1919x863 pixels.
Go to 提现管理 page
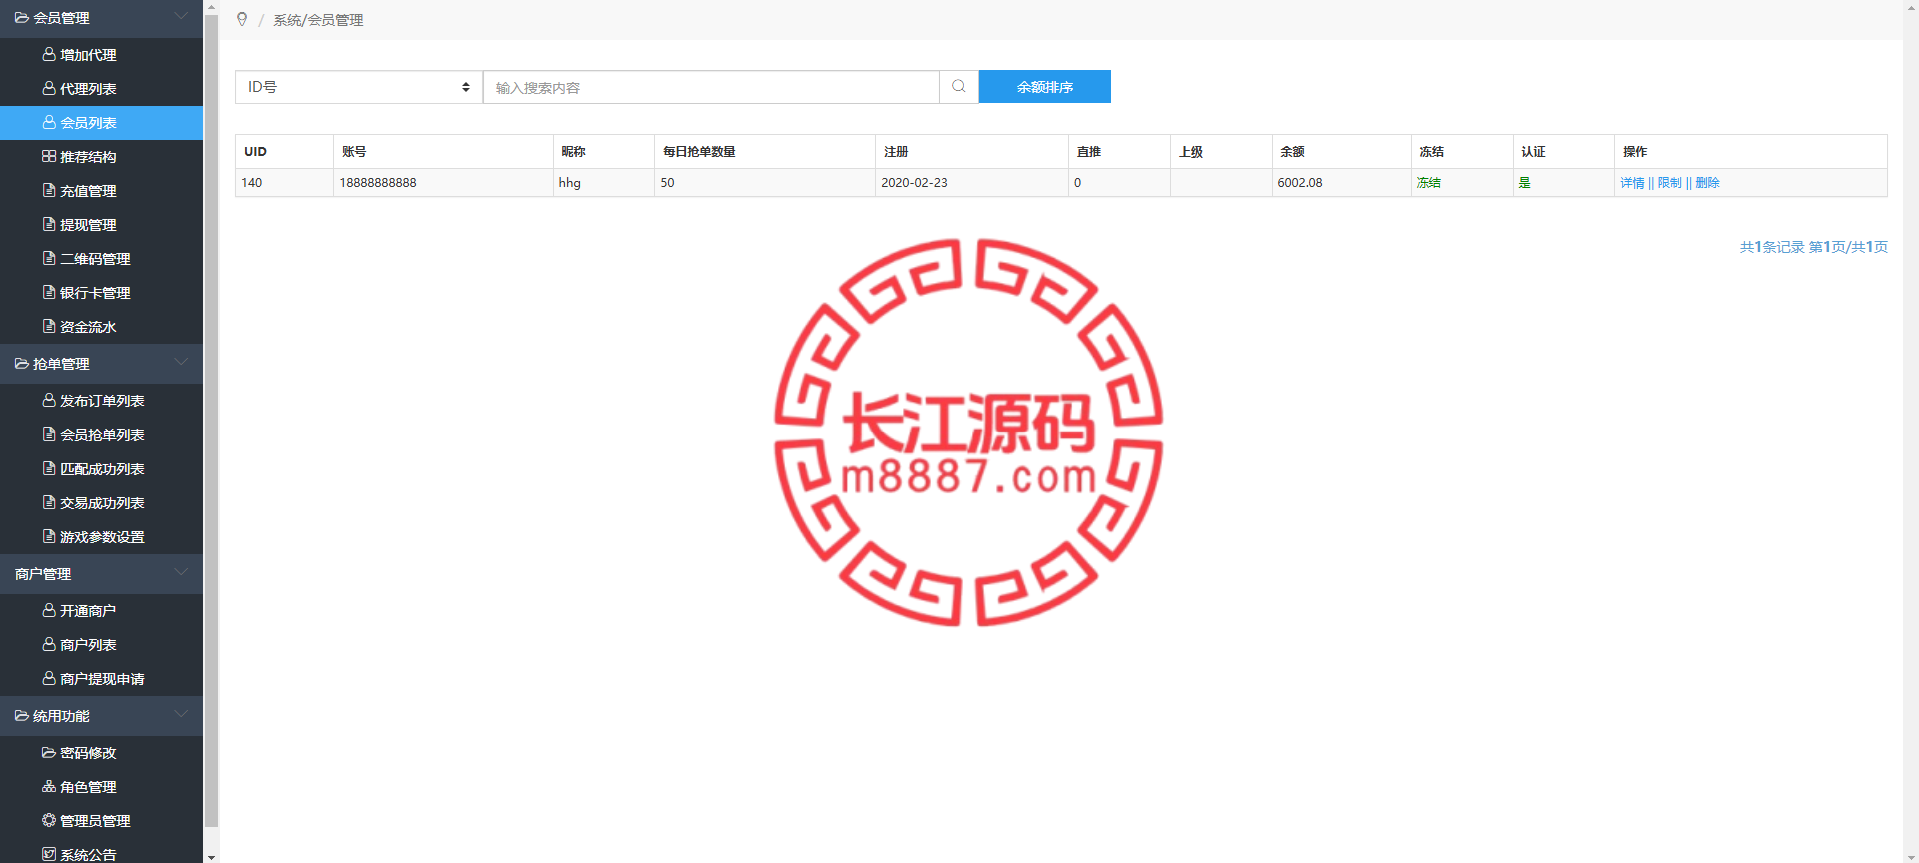coord(101,225)
